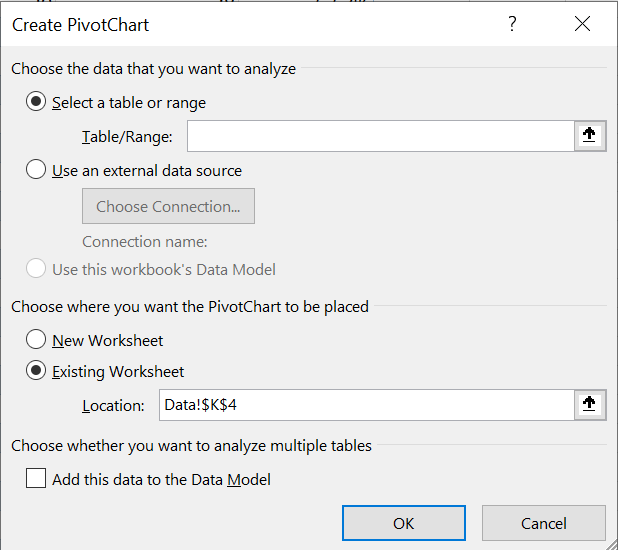Click the Location range selector arrow icon

tap(590, 404)
